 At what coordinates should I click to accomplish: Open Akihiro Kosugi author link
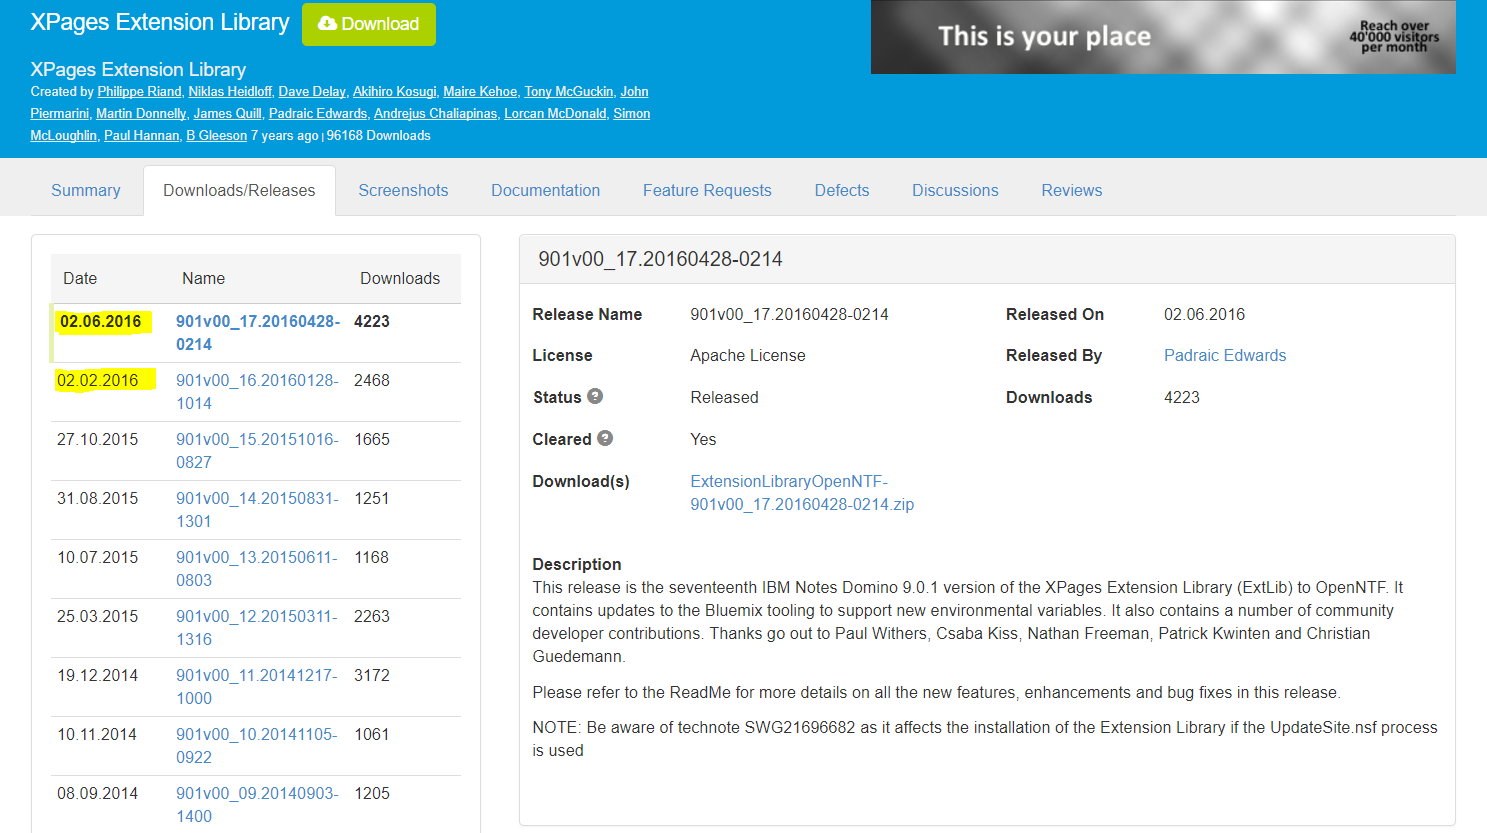[395, 91]
